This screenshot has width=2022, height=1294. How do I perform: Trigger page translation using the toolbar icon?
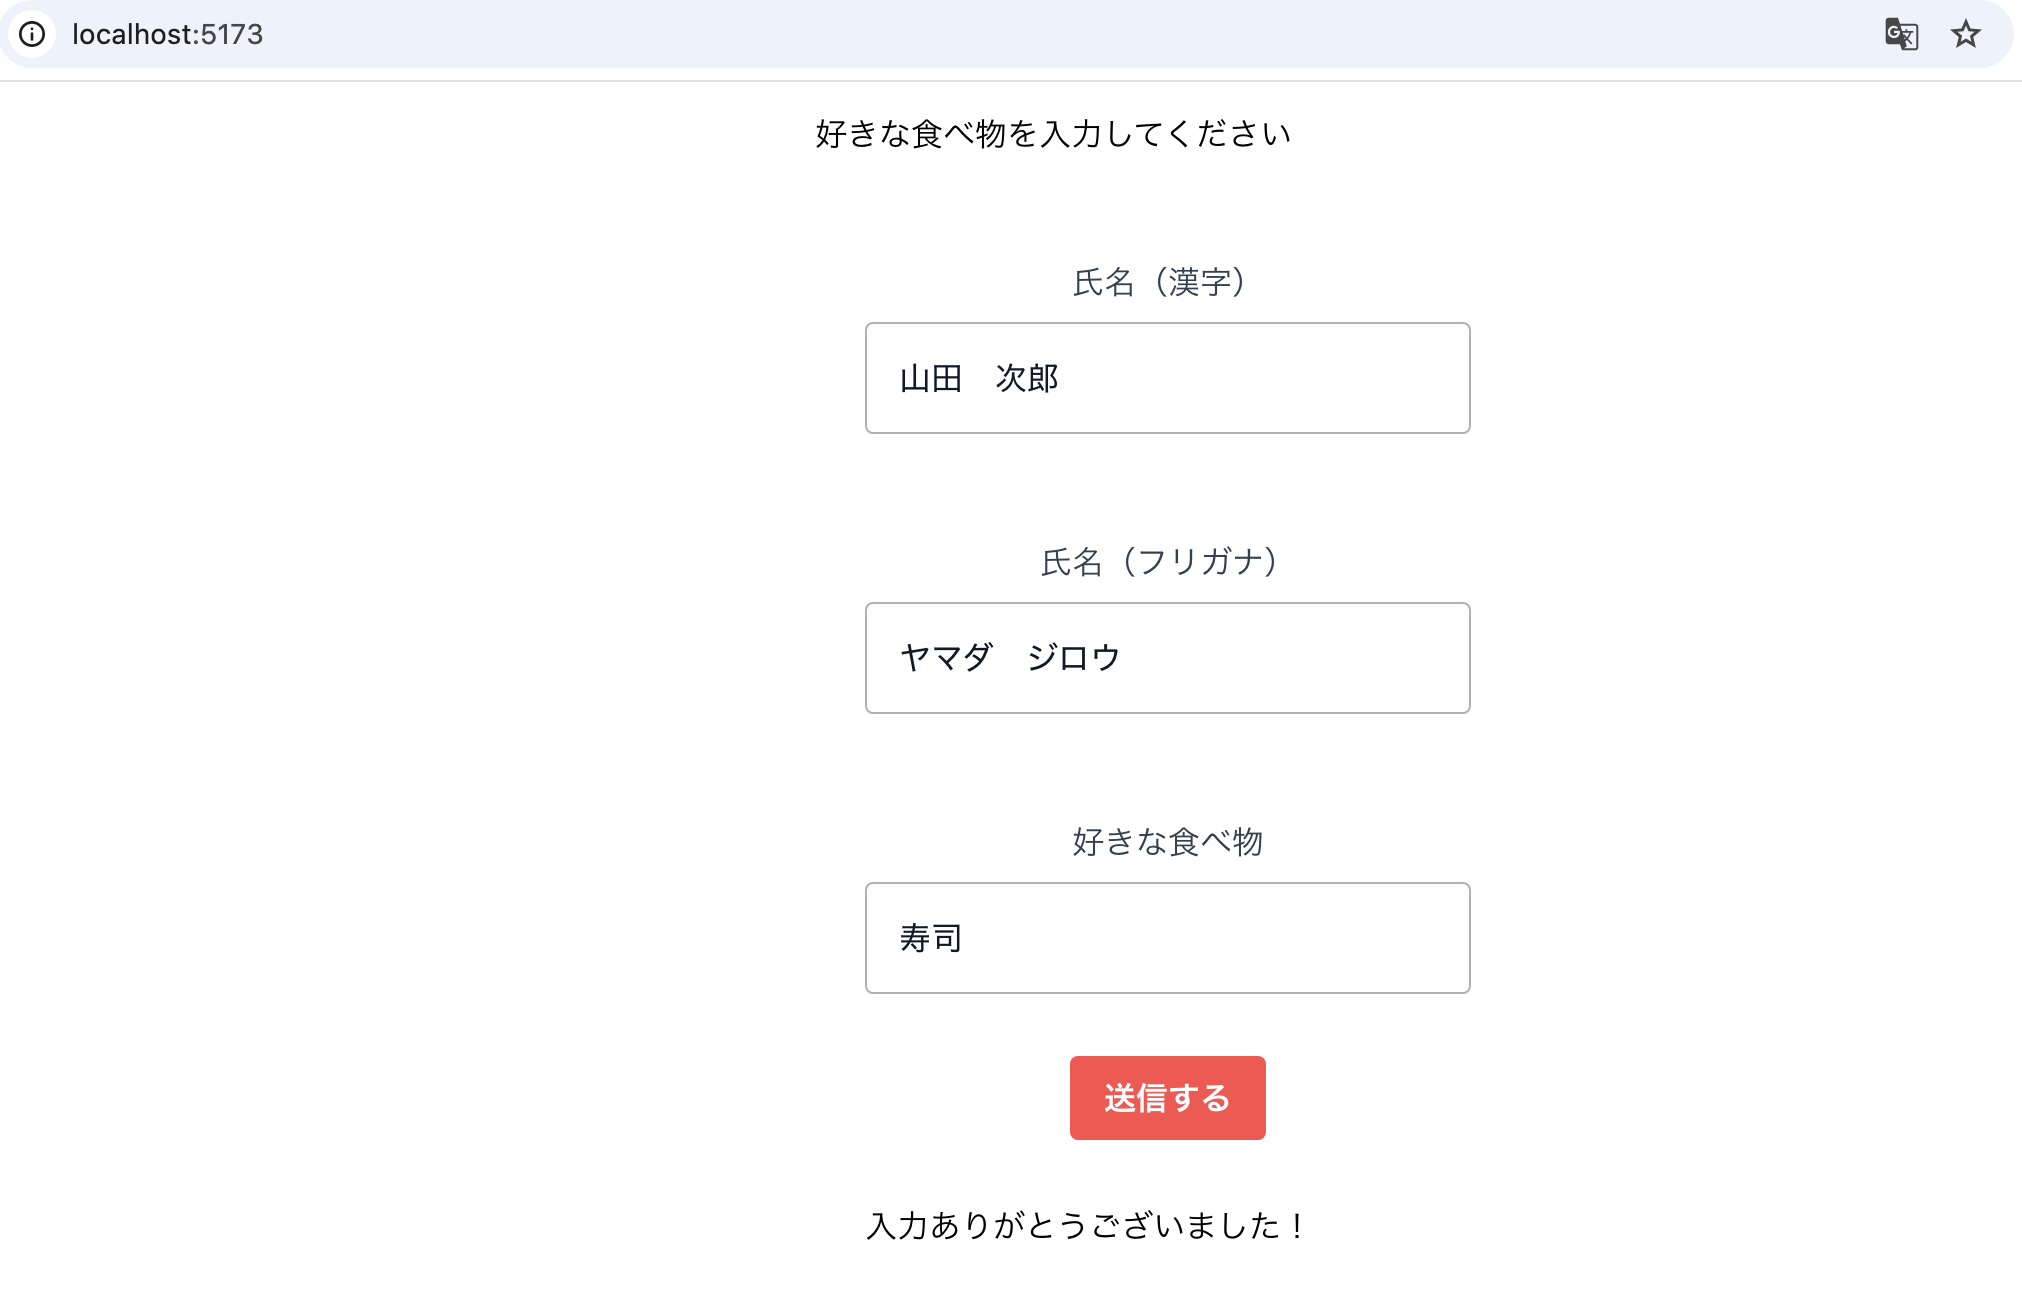(1901, 34)
